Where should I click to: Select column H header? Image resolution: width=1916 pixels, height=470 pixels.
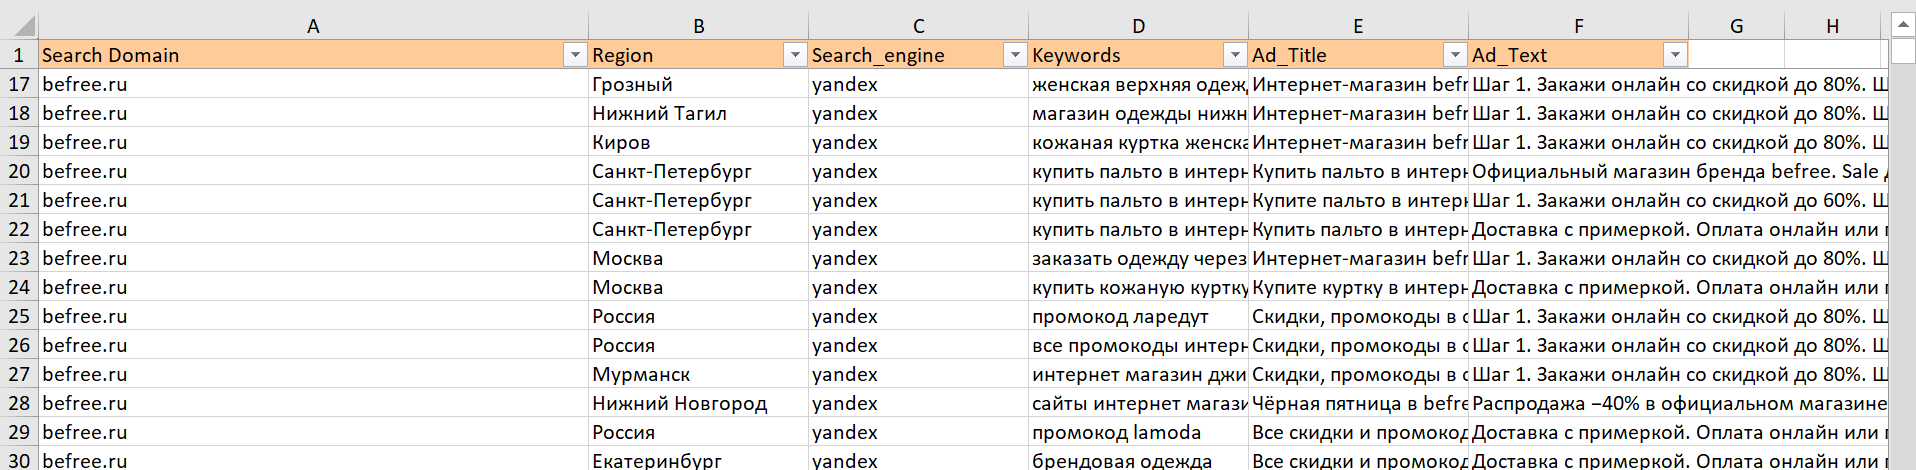pos(1832,26)
